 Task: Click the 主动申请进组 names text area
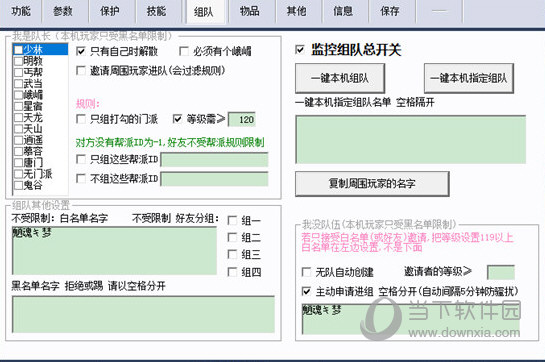[x=411, y=319]
